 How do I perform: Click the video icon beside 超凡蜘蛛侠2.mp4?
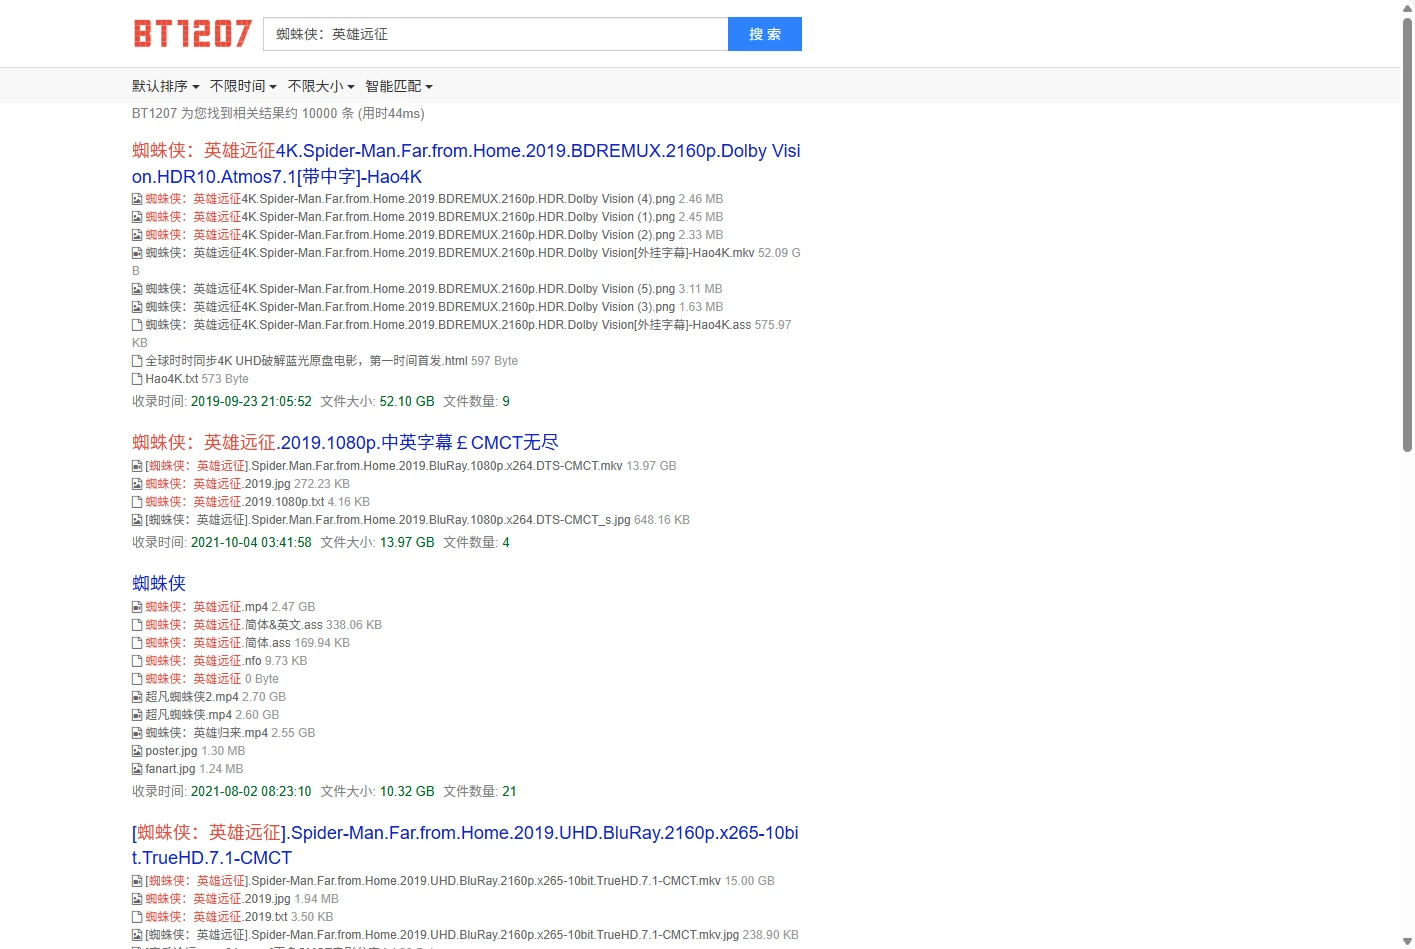point(137,697)
